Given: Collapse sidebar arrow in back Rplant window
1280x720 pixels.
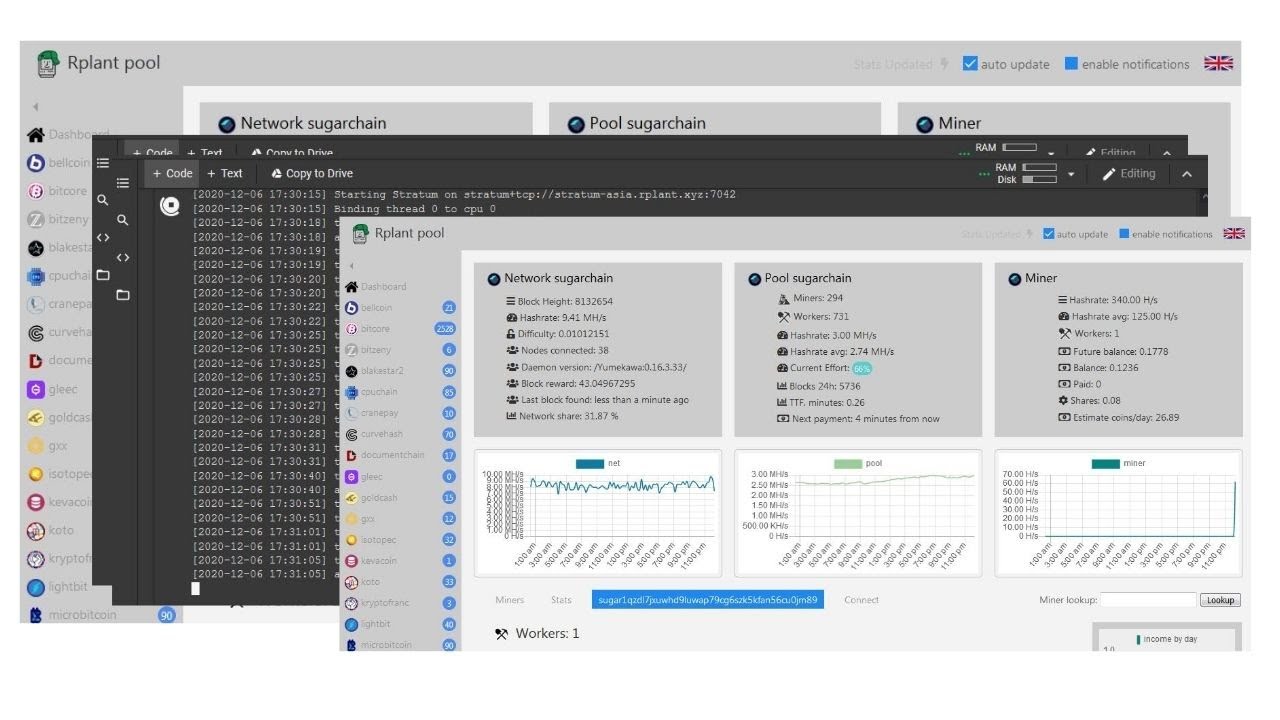Looking at the screenshot, I should [x=35, y=106].
